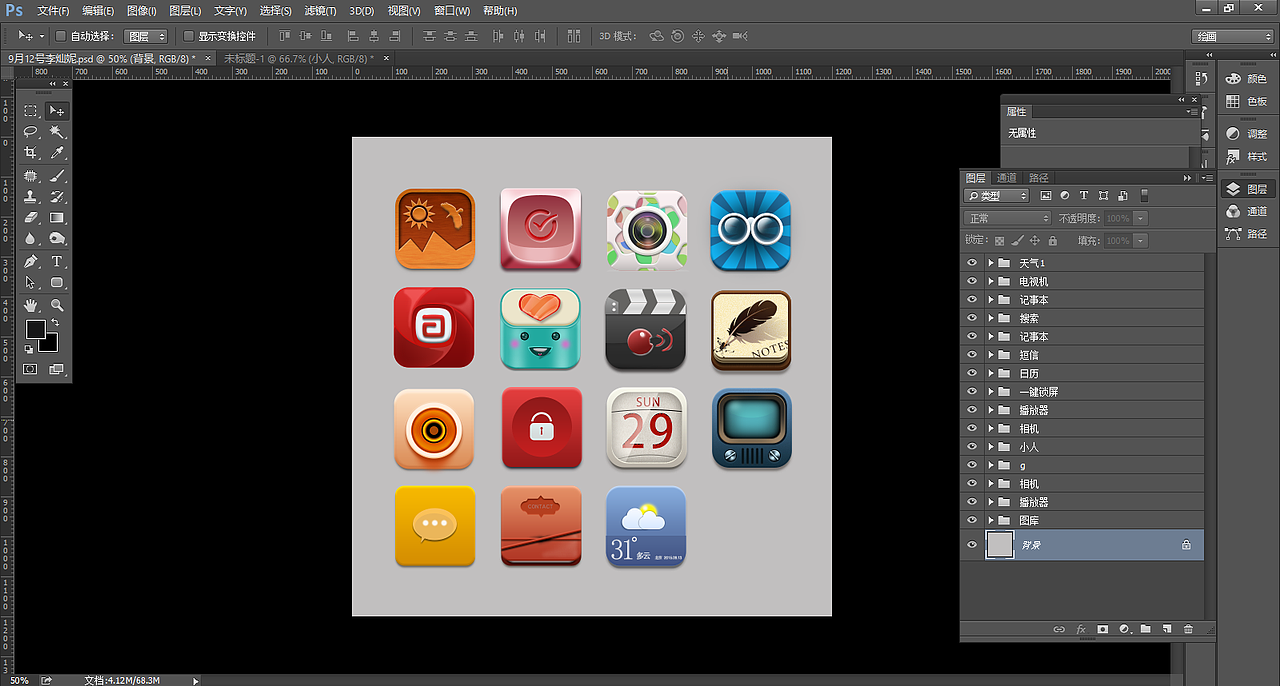
Task: Filter layers by type (T) icon
Action: pos(1084,196)
